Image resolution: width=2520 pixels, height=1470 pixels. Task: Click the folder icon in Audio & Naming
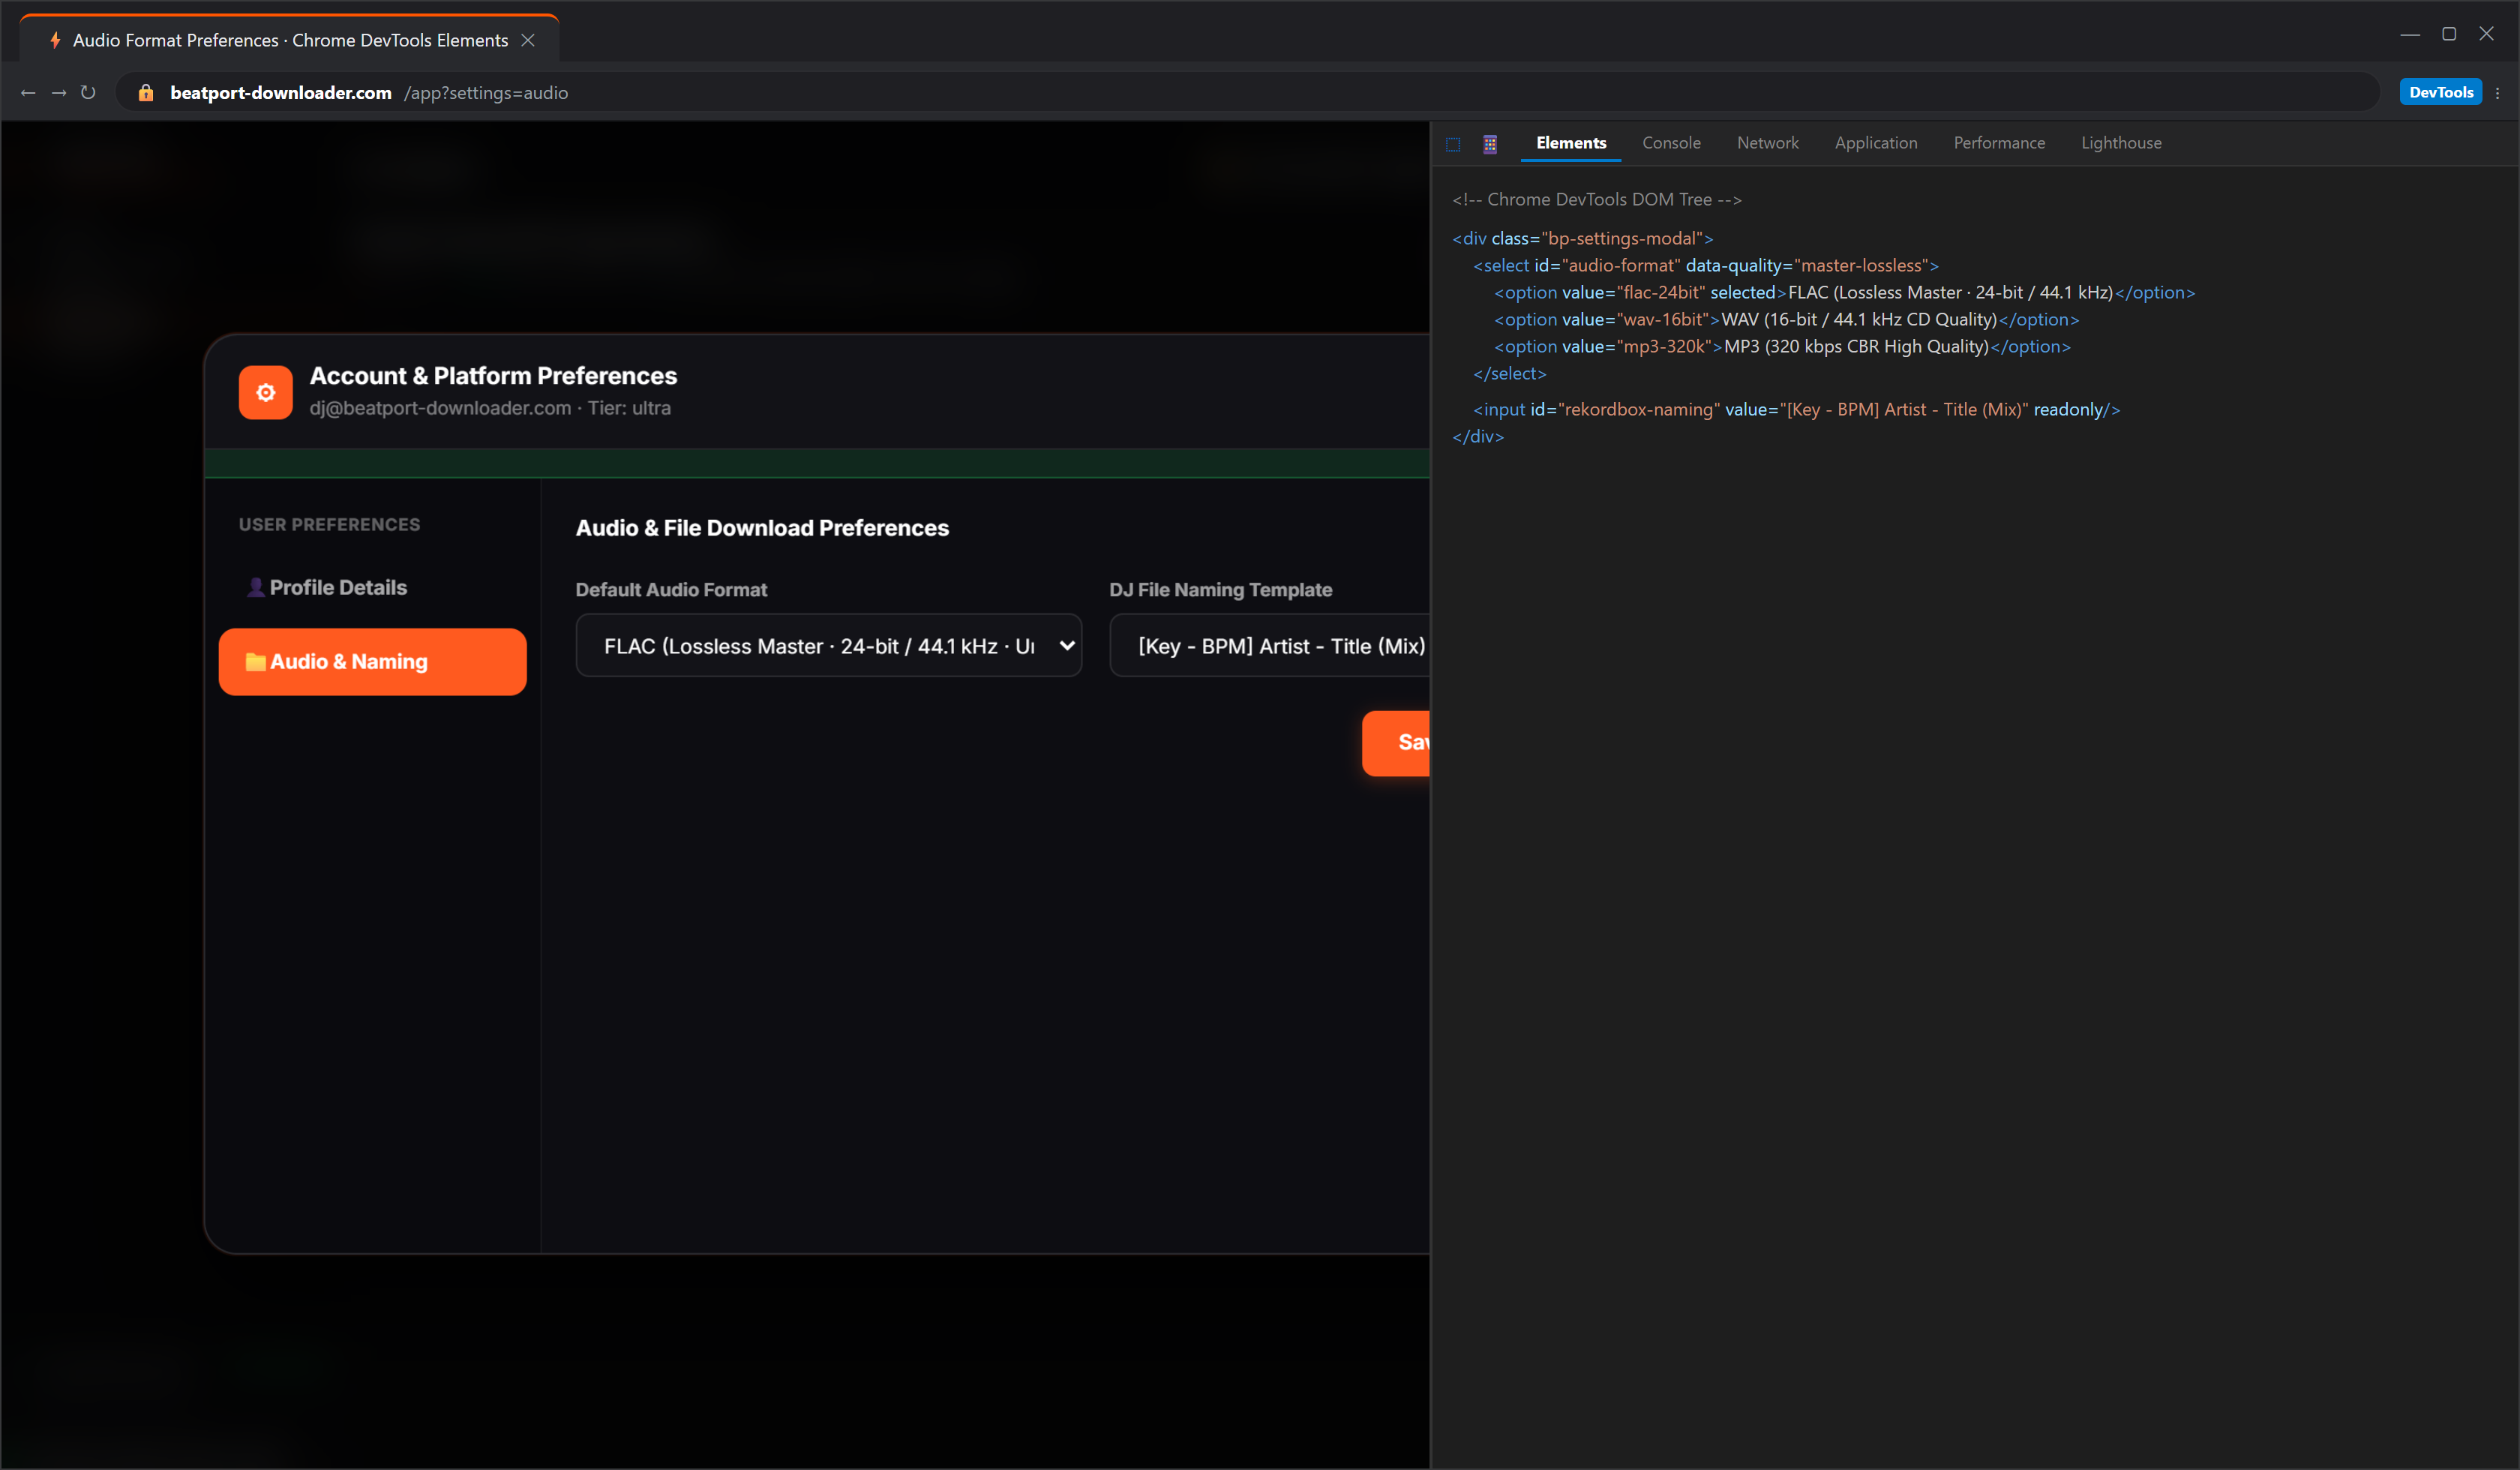255,661
